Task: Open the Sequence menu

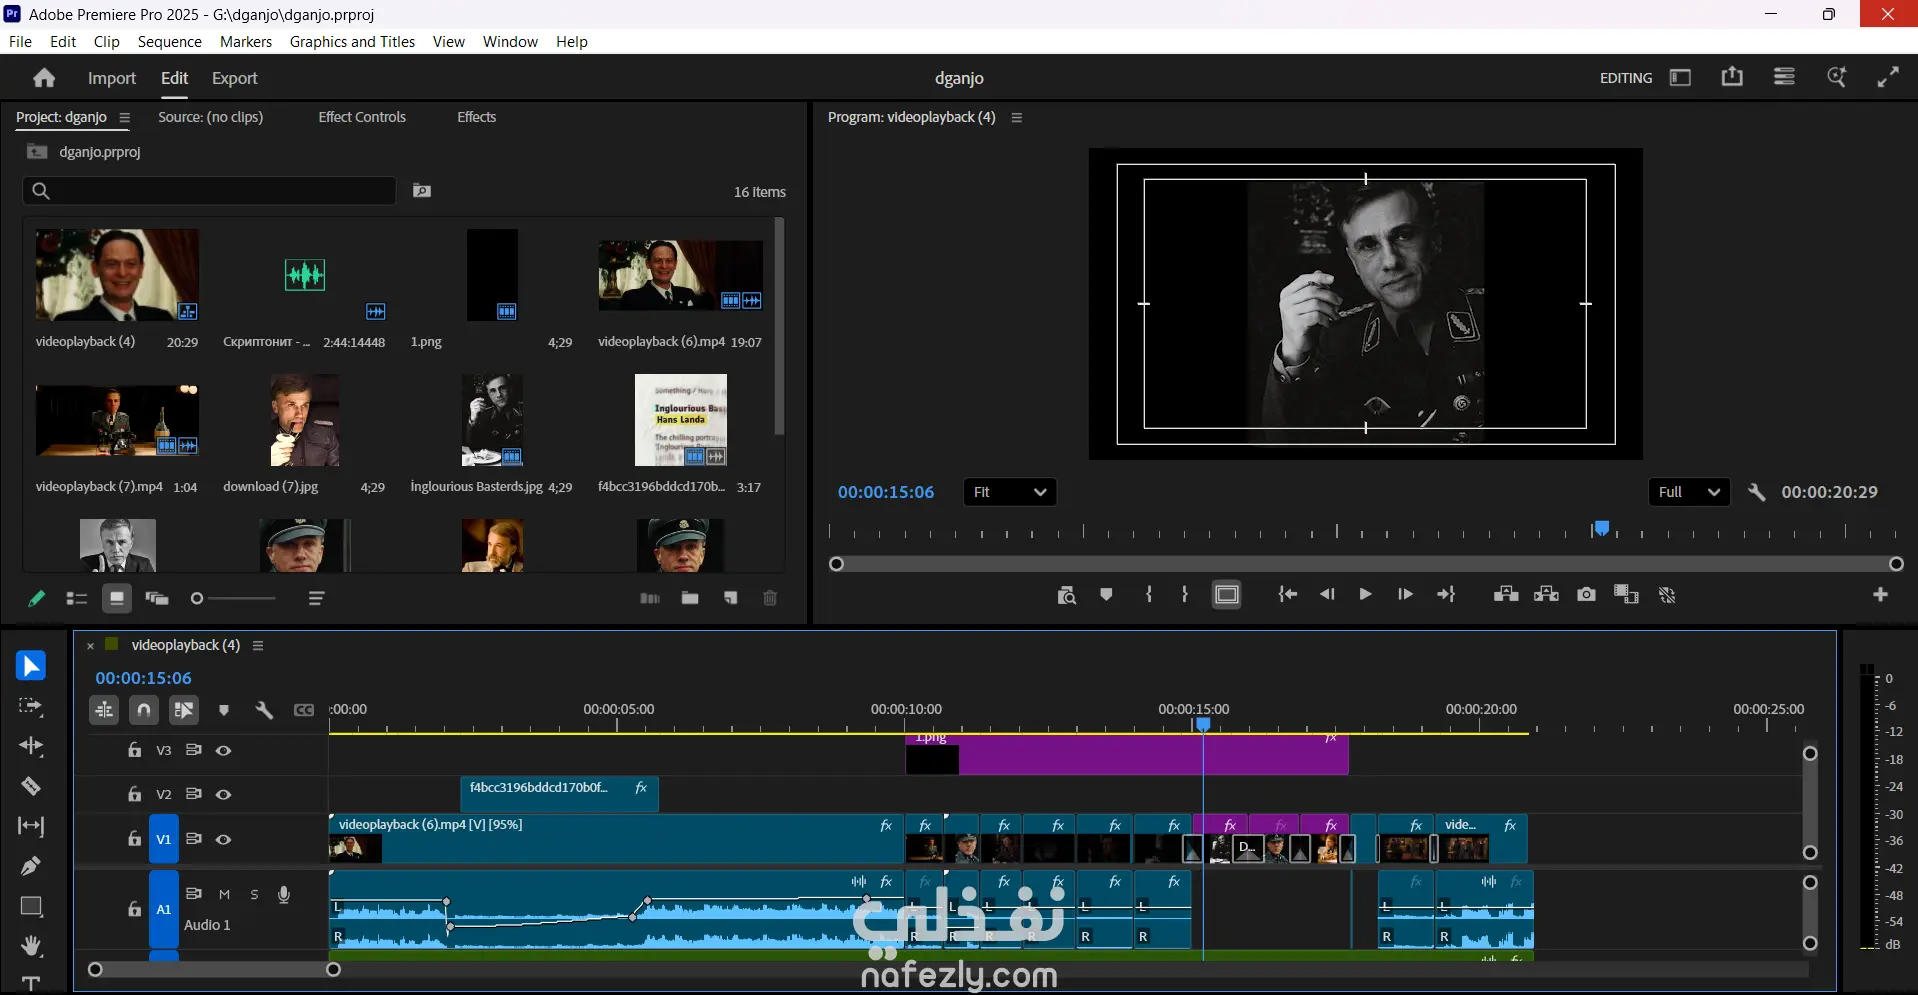Action: click(x=170, y=41)
